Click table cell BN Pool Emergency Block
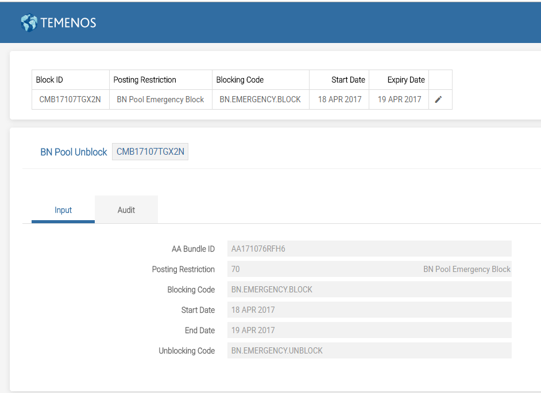 [161, 99]
